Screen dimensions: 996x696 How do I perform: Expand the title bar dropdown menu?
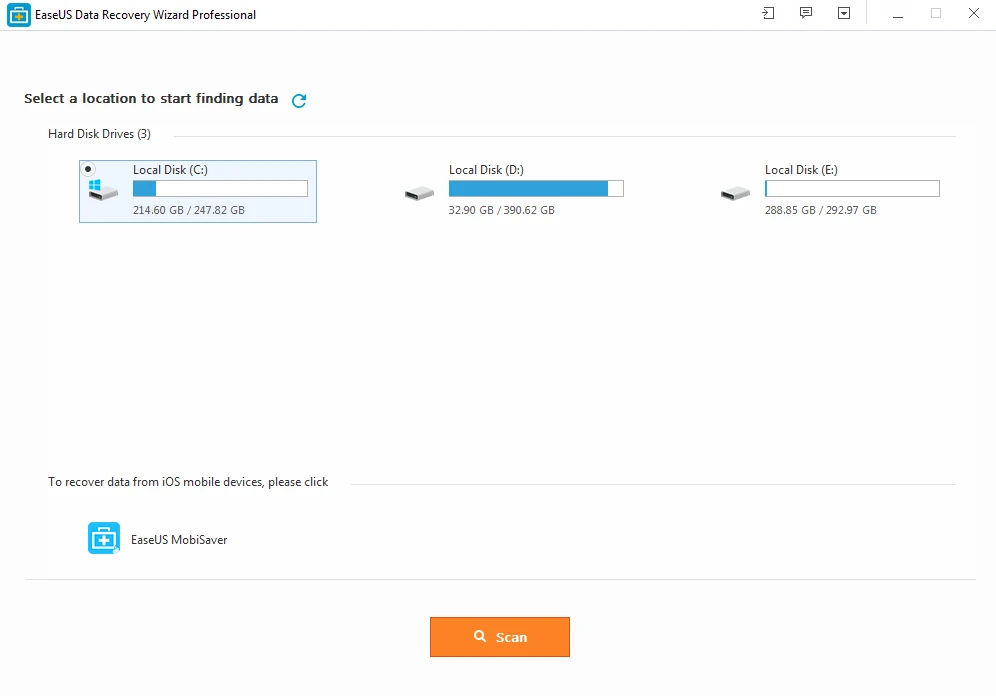[844, 14]
